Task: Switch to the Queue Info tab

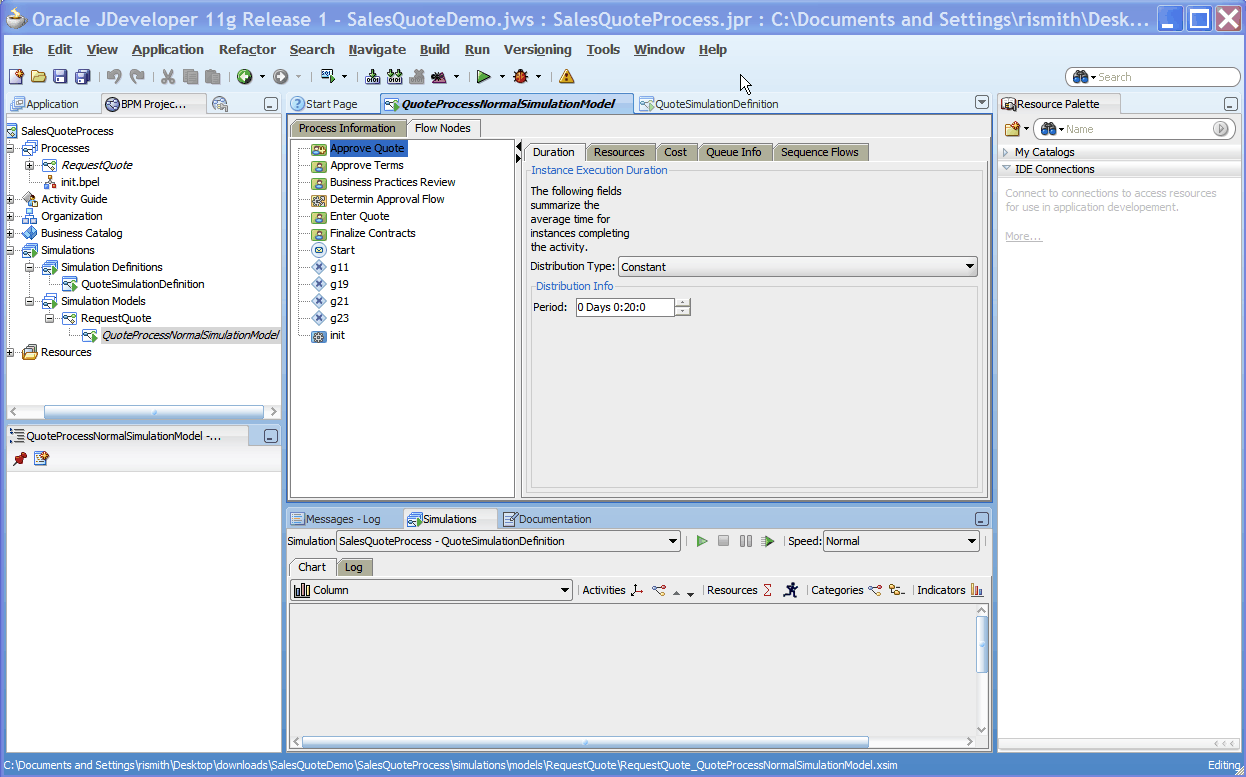Action: (x=734, y=152)
